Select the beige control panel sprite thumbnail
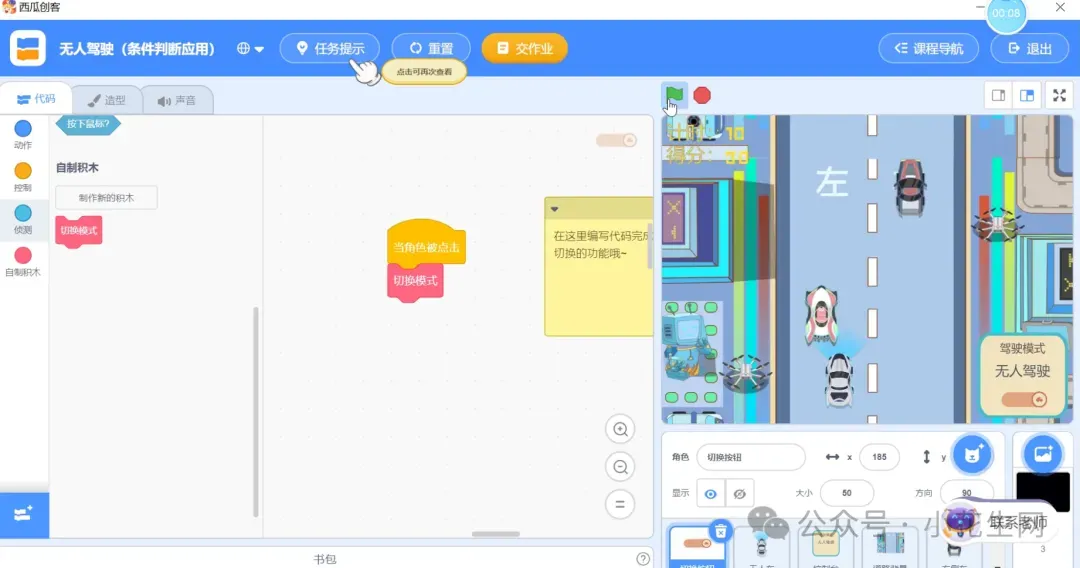The image size is (1080, 568). [825, 548]
